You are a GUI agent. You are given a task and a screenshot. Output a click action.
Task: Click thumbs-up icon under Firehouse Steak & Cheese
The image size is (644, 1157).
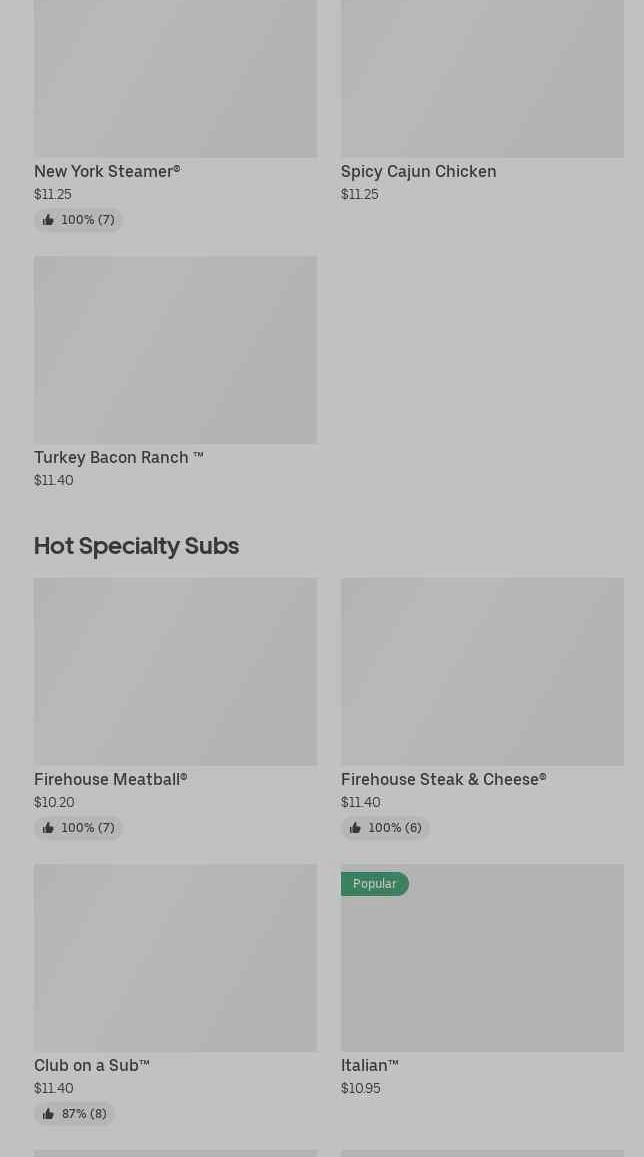(x=355, y=828)
